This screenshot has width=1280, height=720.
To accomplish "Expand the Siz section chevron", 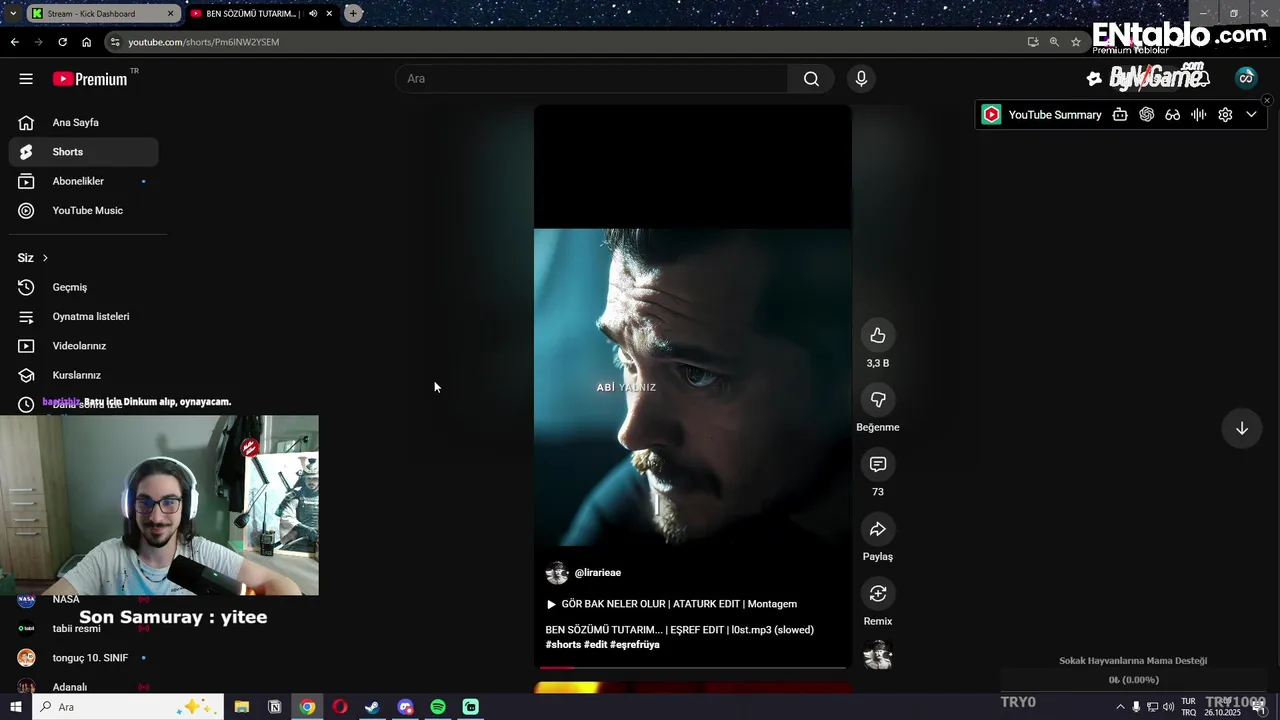I will (x=45, y=258).
